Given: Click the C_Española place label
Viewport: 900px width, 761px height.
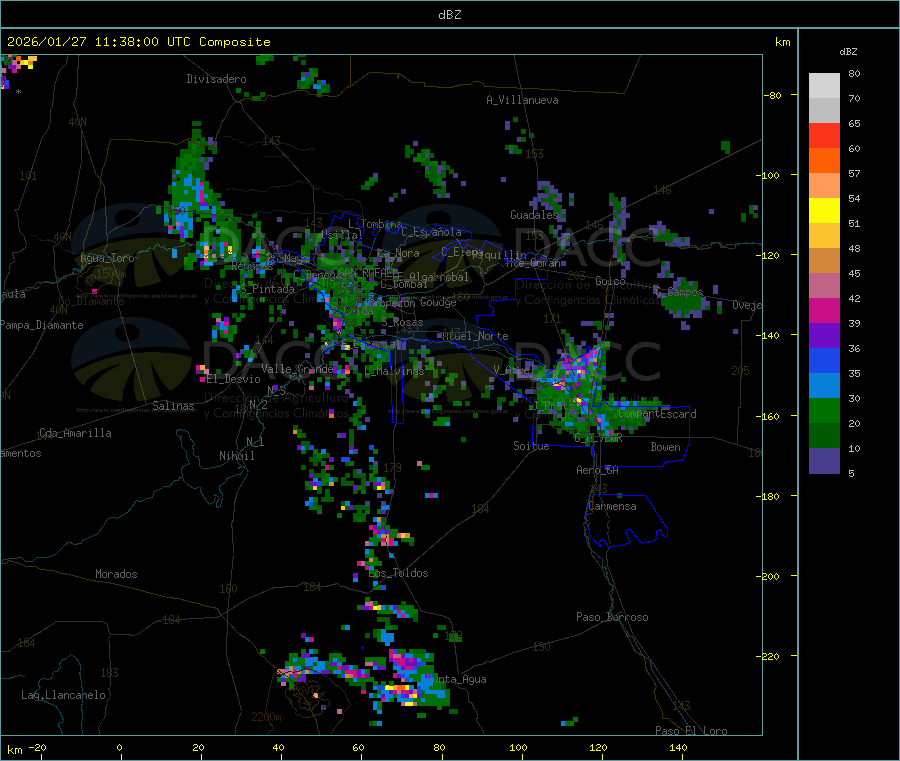Looking at the screenshot, I should (x=432, y=232).
